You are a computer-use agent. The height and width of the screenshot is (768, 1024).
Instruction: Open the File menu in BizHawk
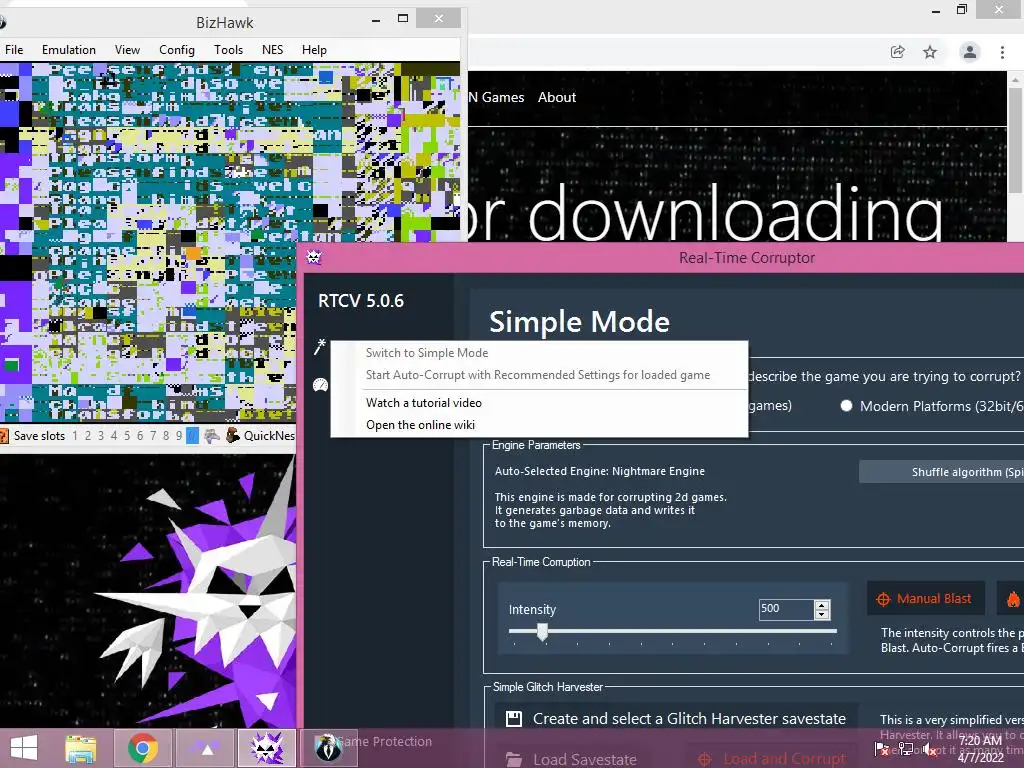(x=14, y=50)
